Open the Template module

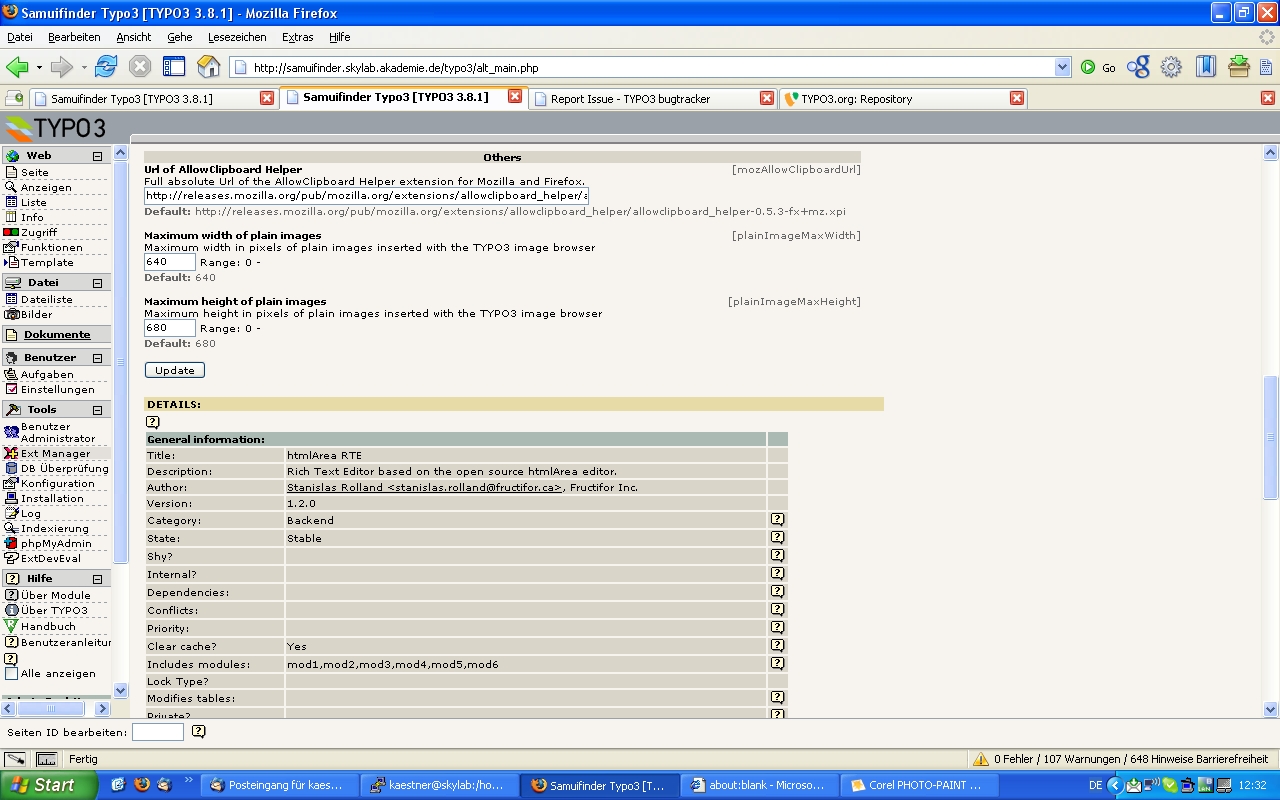(x=47, y=262)
